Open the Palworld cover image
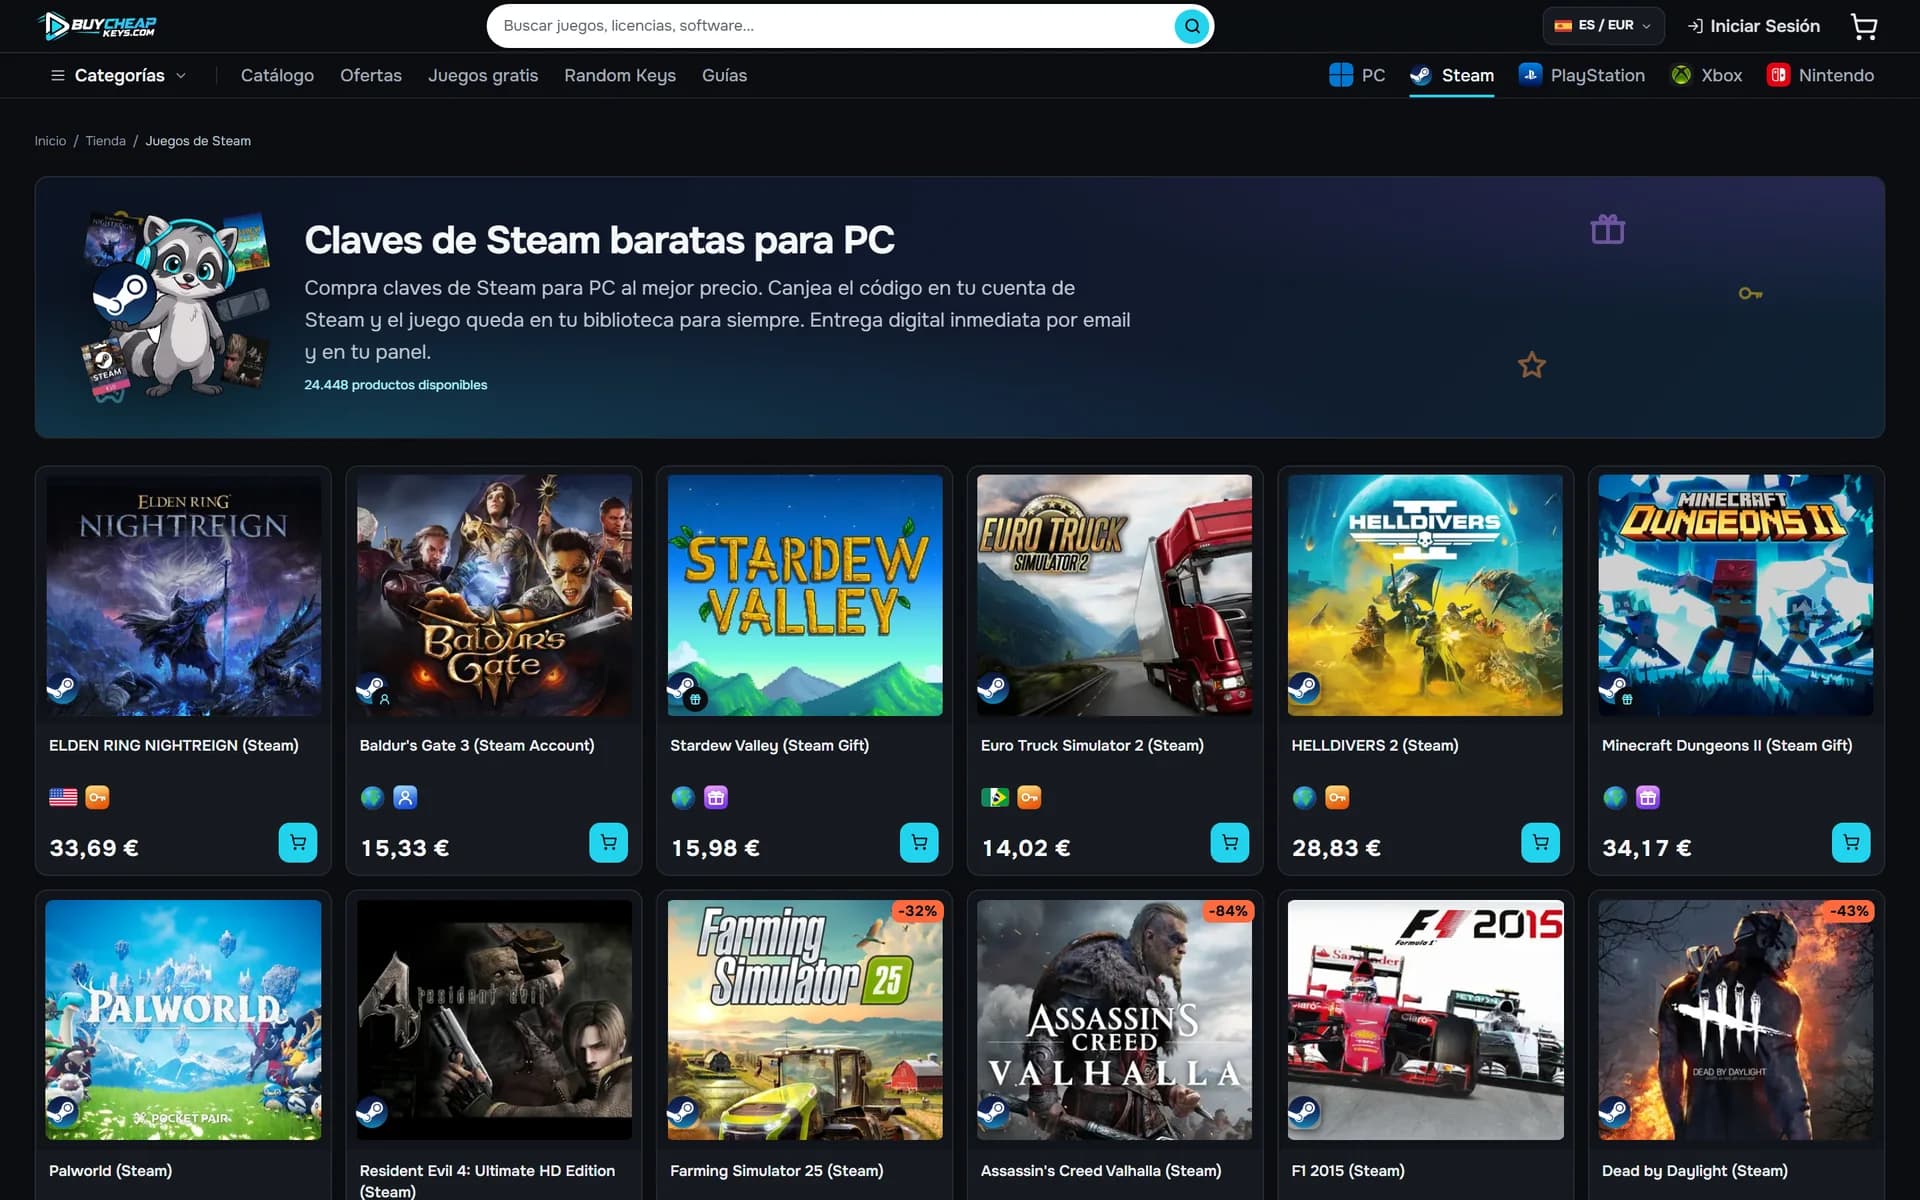This screenshot has height=1200, width=1920. pos(183,1020)
